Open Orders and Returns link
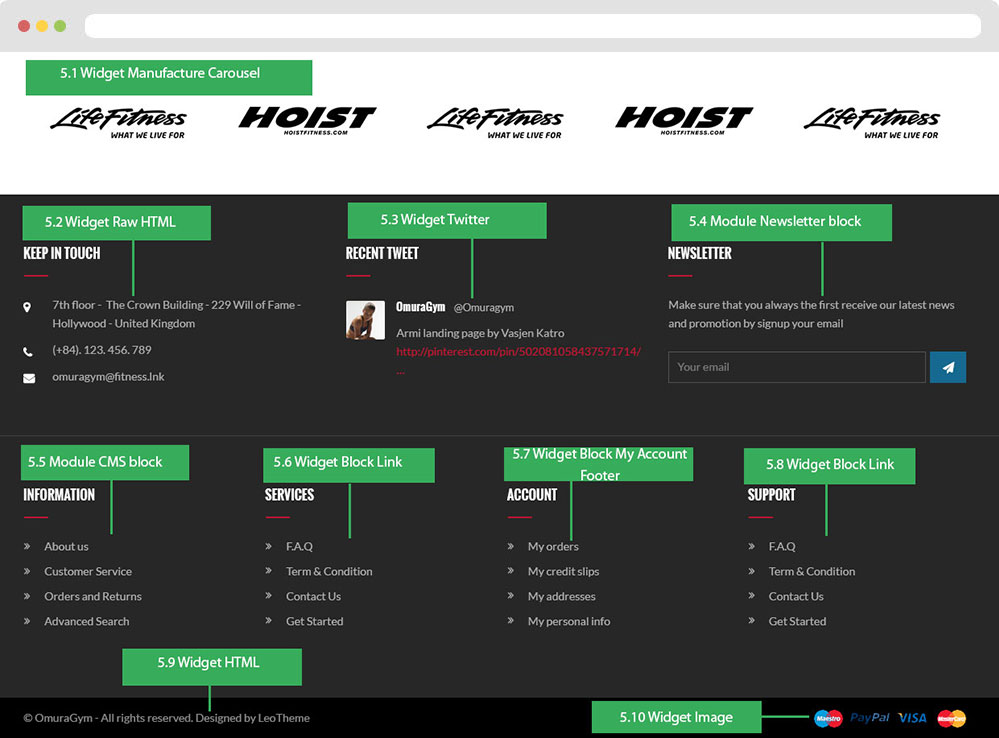Viewport: 999px width, 738px height. (x=93, y=596)
